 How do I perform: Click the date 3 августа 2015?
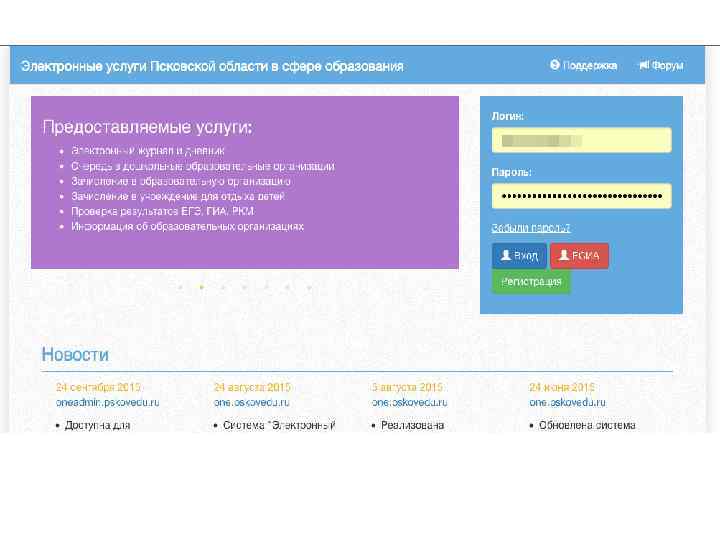point(407,387)
